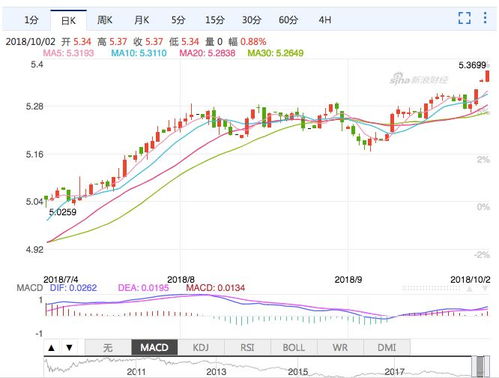This screenshot has width=499, height=378.
Task: Select the 日K daily candlestick tab
Action: tap(69, 20)
